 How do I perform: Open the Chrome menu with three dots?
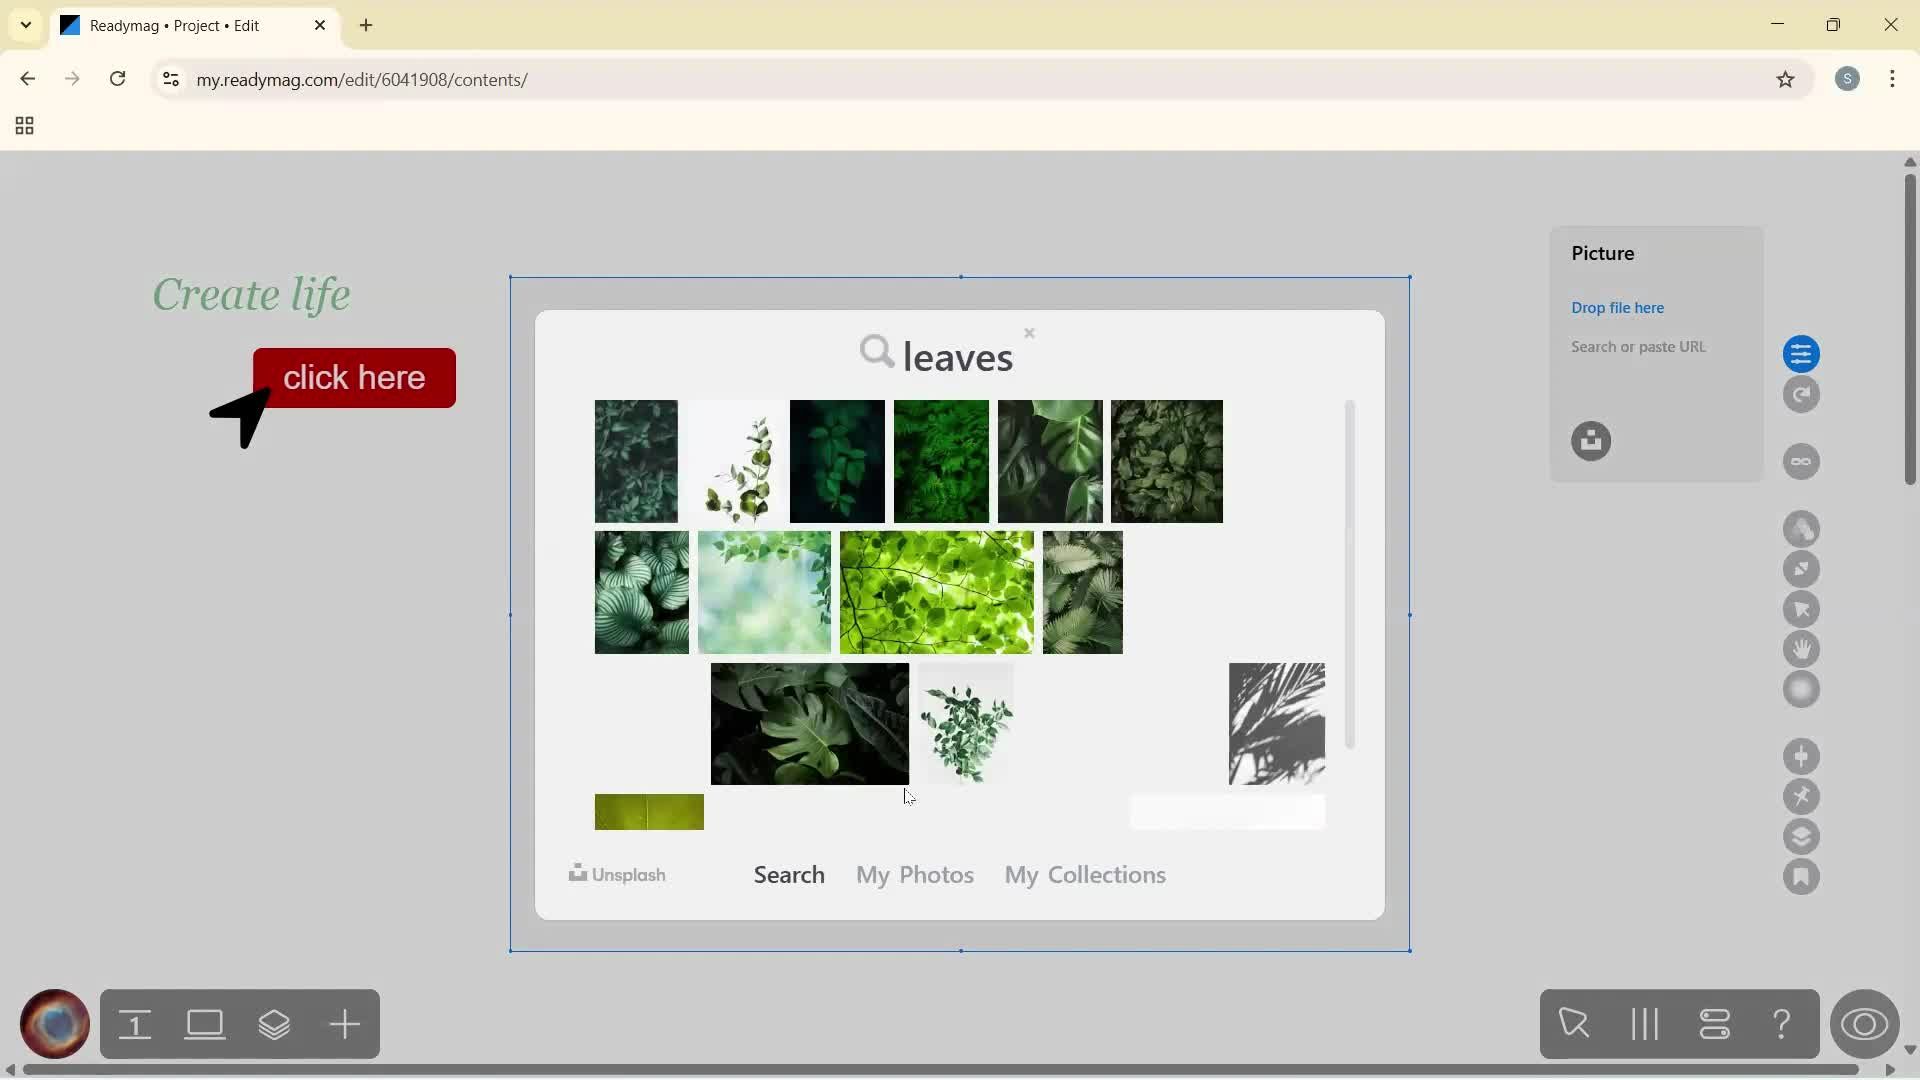click(x=1893, y=79)
